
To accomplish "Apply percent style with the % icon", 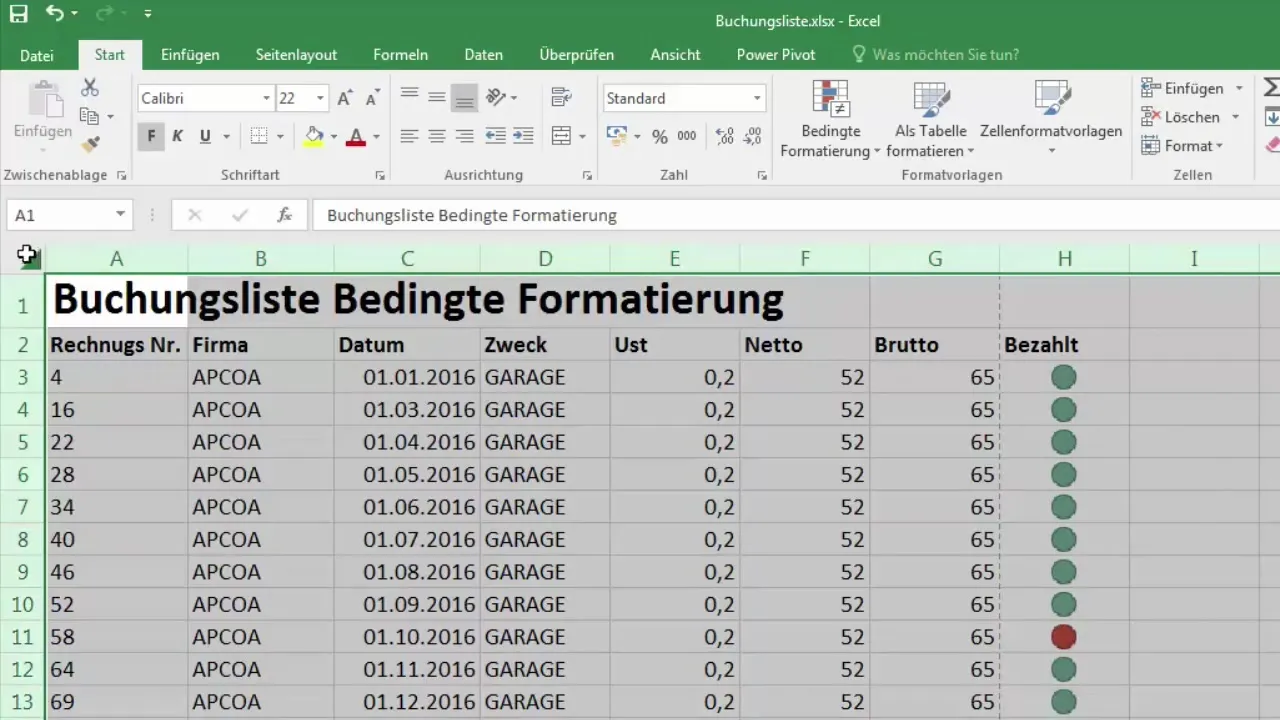I will click(660, 137).
